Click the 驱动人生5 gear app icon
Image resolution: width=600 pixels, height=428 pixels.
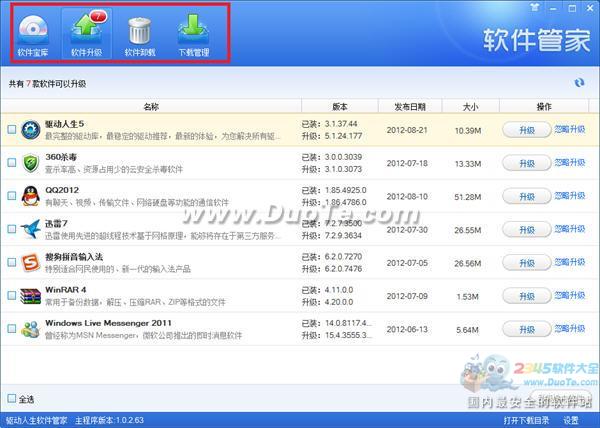(x=31, y=130)
